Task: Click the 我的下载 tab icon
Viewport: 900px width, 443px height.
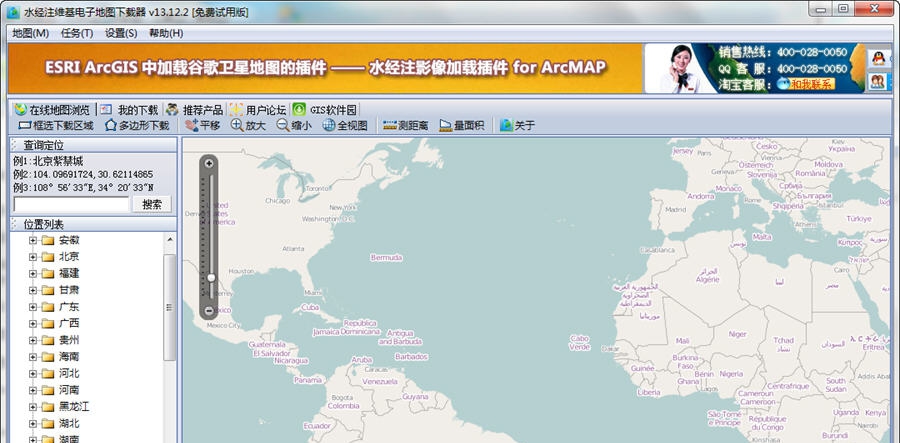Action: (x=106, y=109)
